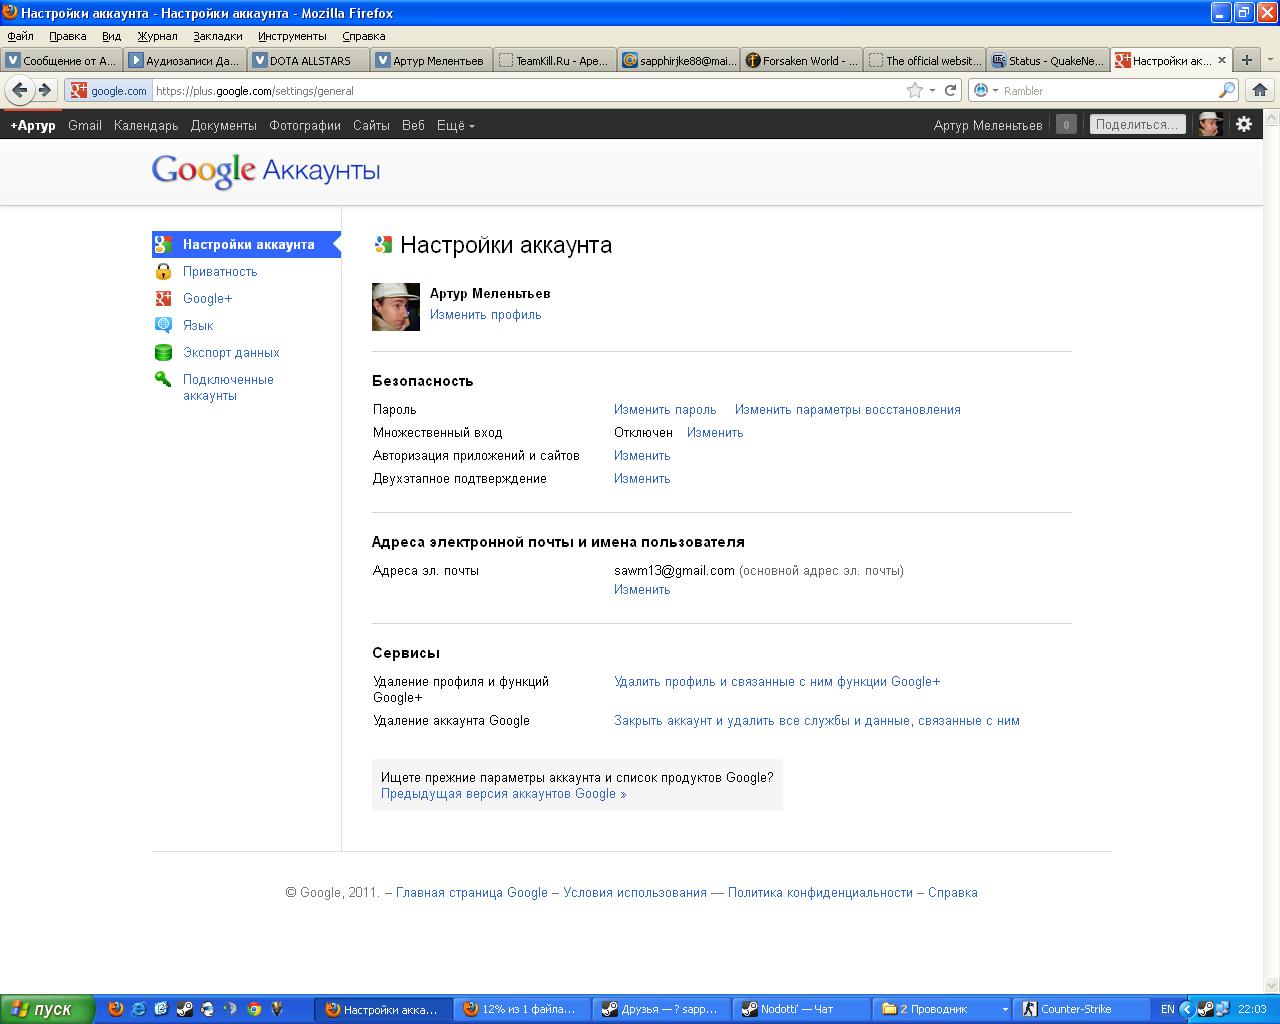Screen dimensions: 1280x1024
Task: Expand the Проводник taskbar group
Action: point(1005,1009)
